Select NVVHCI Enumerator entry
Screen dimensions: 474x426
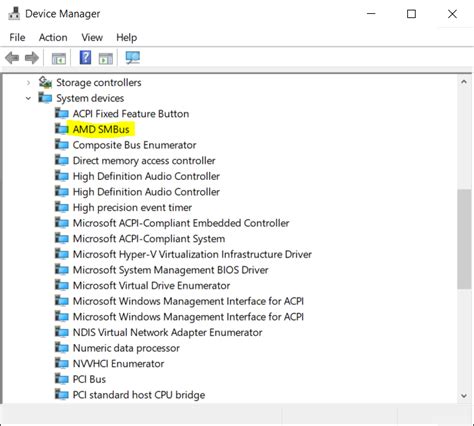(118, 363)
